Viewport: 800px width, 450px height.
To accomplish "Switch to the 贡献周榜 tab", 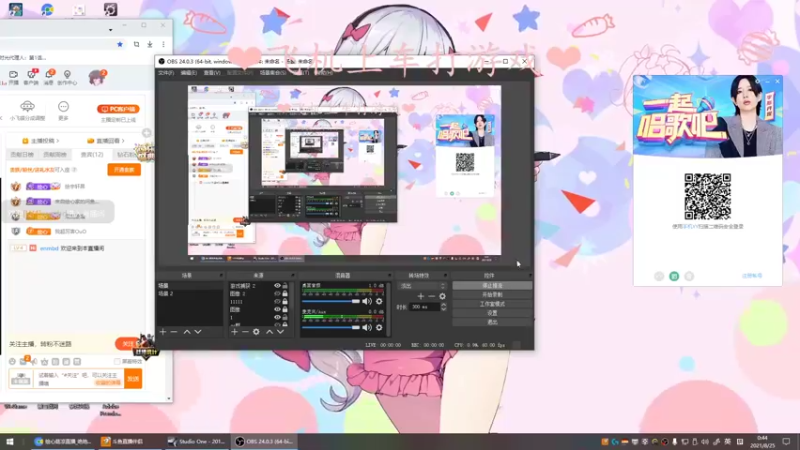I will [x=55, y=155].
